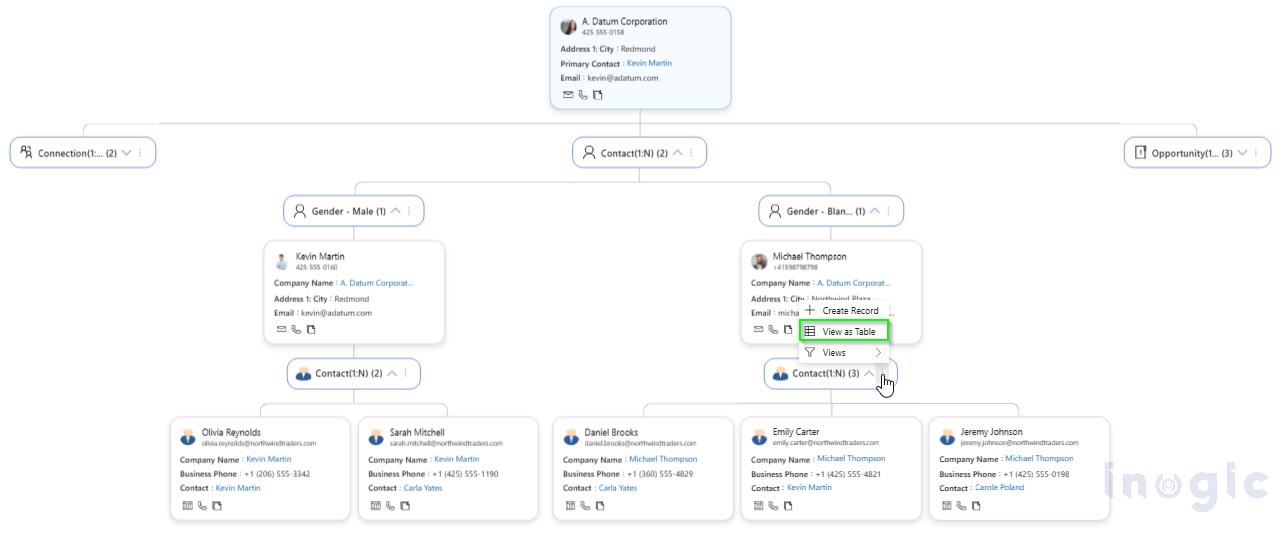Viewport: 1282px width, 541px height.
Task: Select View as Table menu option
Action: point(843,331)
